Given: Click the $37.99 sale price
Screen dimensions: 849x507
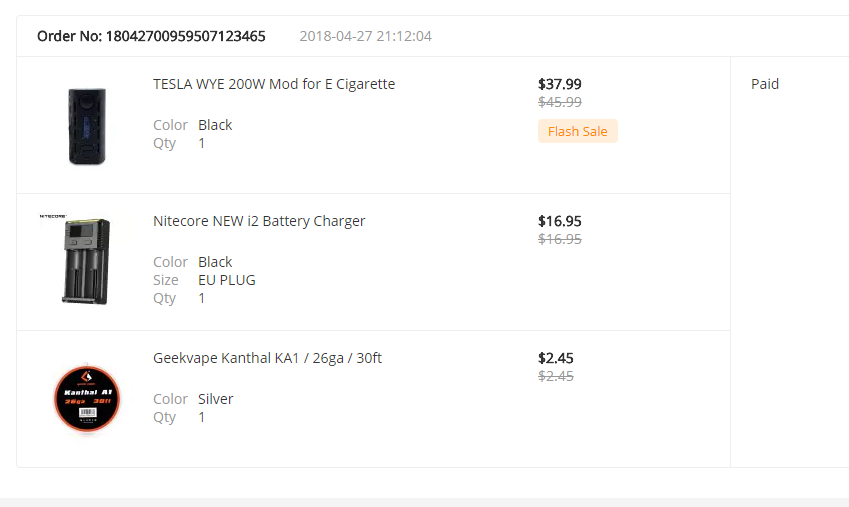Looking at the screenshot, I should coord(559,84).
